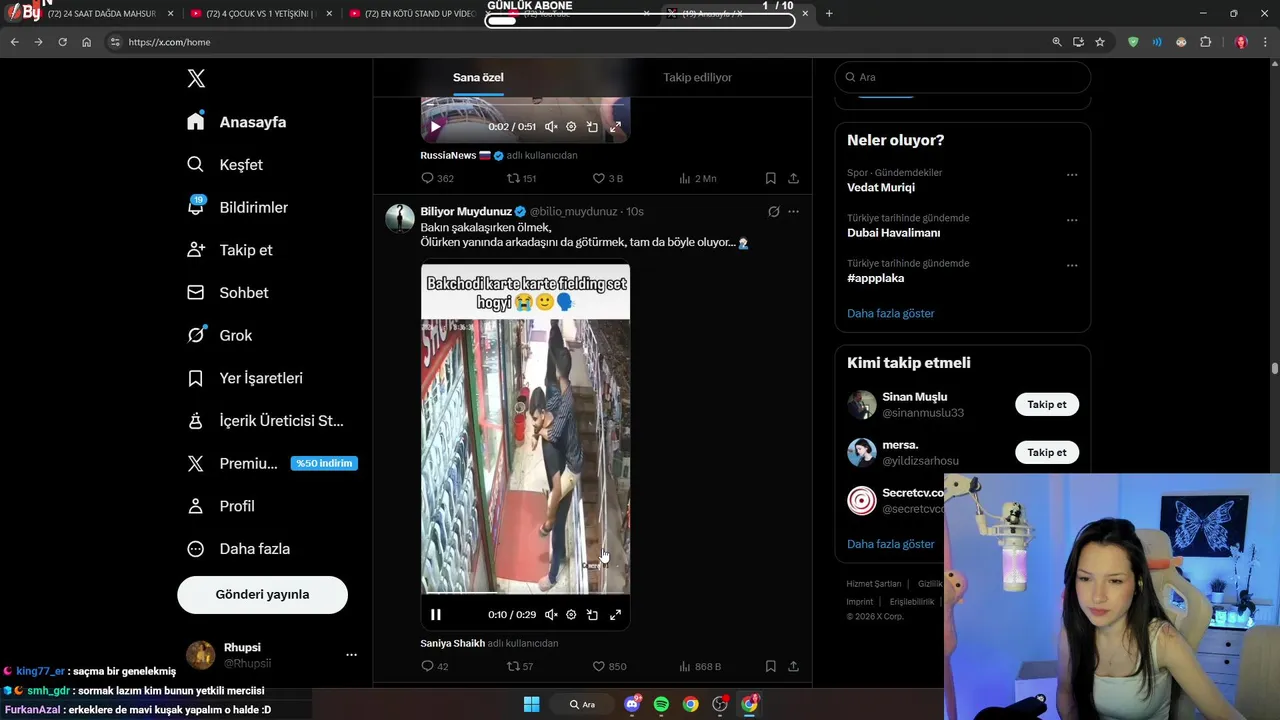The height and width of the screenshot is (720, 1280).
Task: Switch to Sana özel tab
Action: 478,77
